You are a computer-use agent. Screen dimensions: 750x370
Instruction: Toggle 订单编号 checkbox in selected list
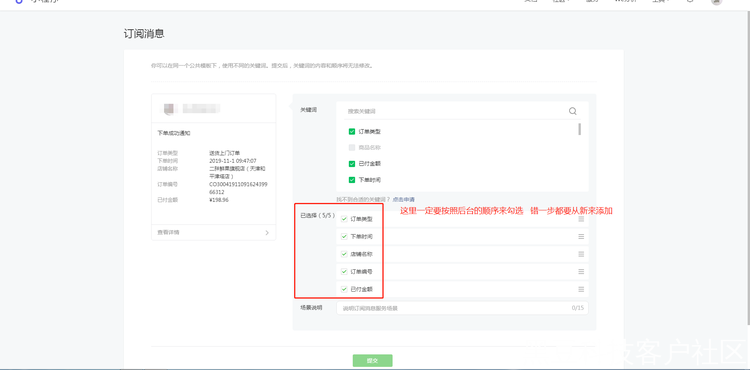pyautogui.click(x=344, y=272)
